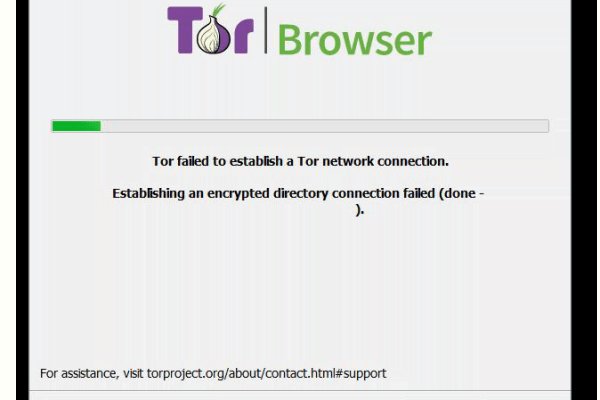
Task: Click the purple letter T of logo
Action: [x=184, y=30]
